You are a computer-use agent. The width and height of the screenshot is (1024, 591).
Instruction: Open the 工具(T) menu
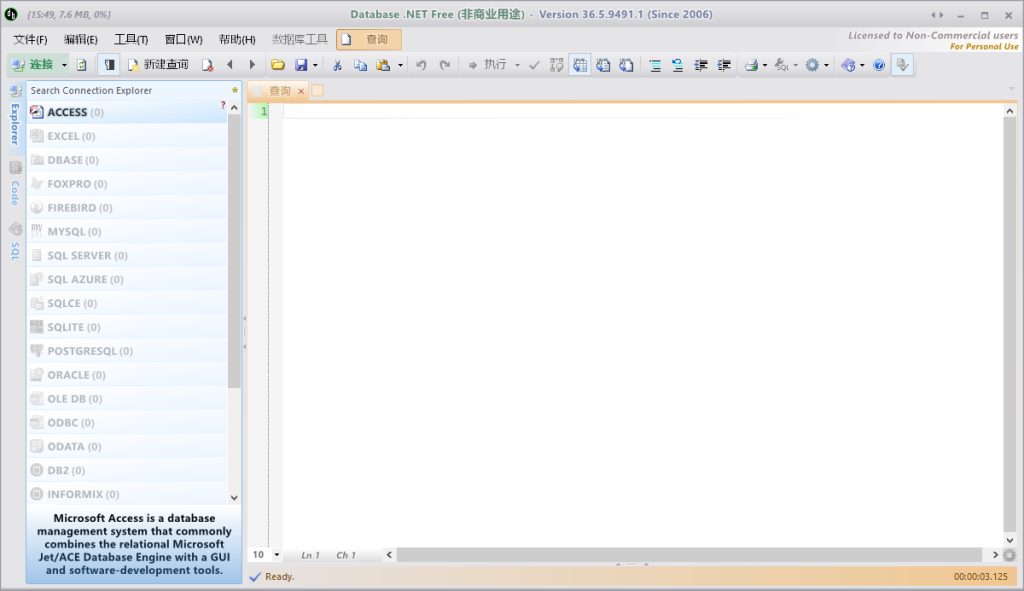pyautogui.click(x=131, y=39)
